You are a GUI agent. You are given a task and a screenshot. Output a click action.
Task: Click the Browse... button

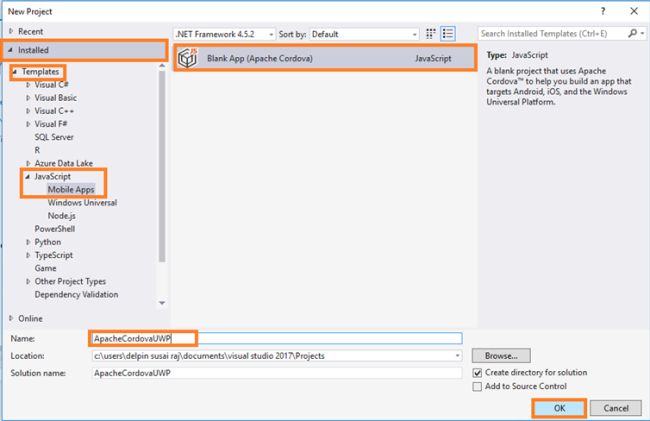pos(501,356)
